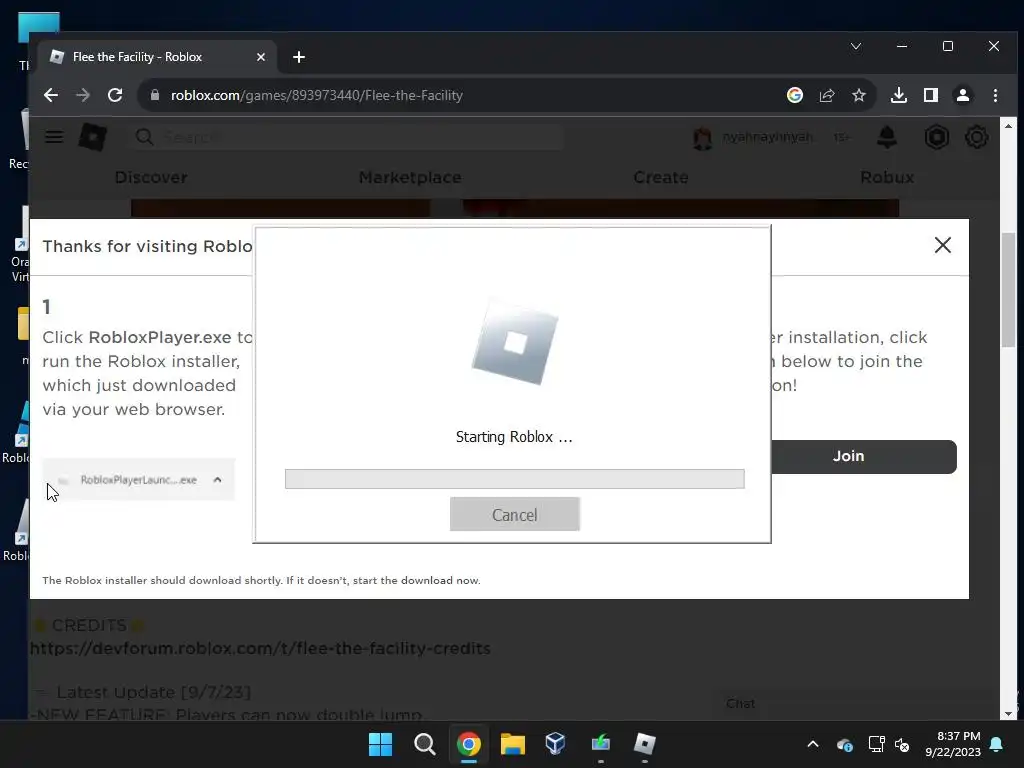
Task: Click the network tray icon
Action: point(876,744)
